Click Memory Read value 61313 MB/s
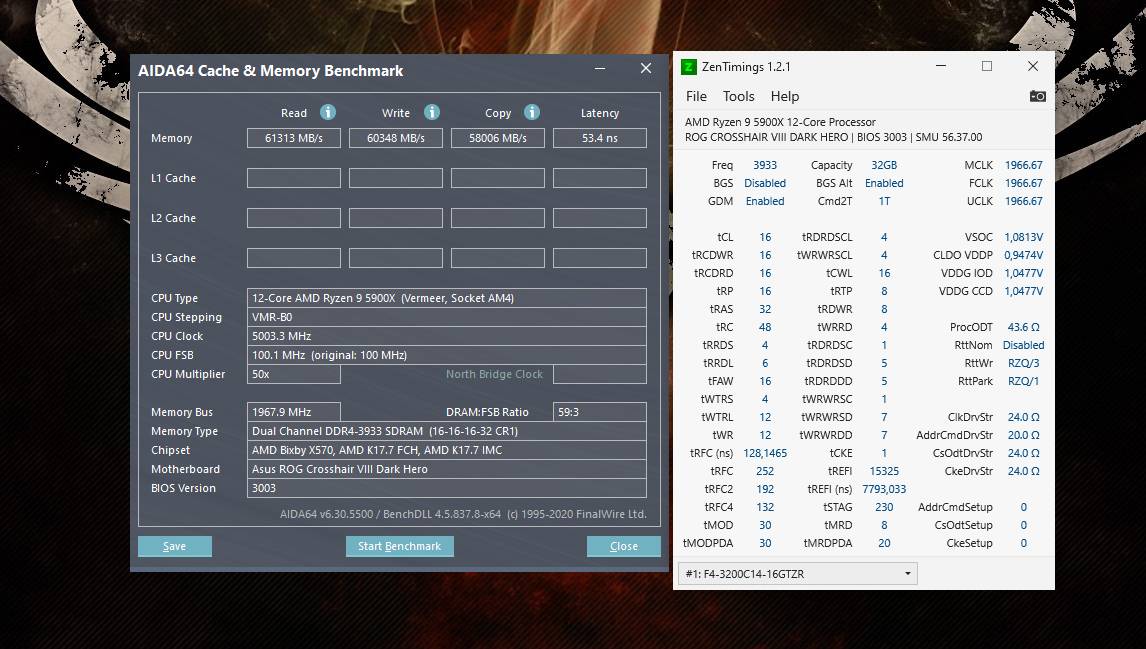Screen dimensions: 1146x649 pyautogui.click(x=294, y=138)
